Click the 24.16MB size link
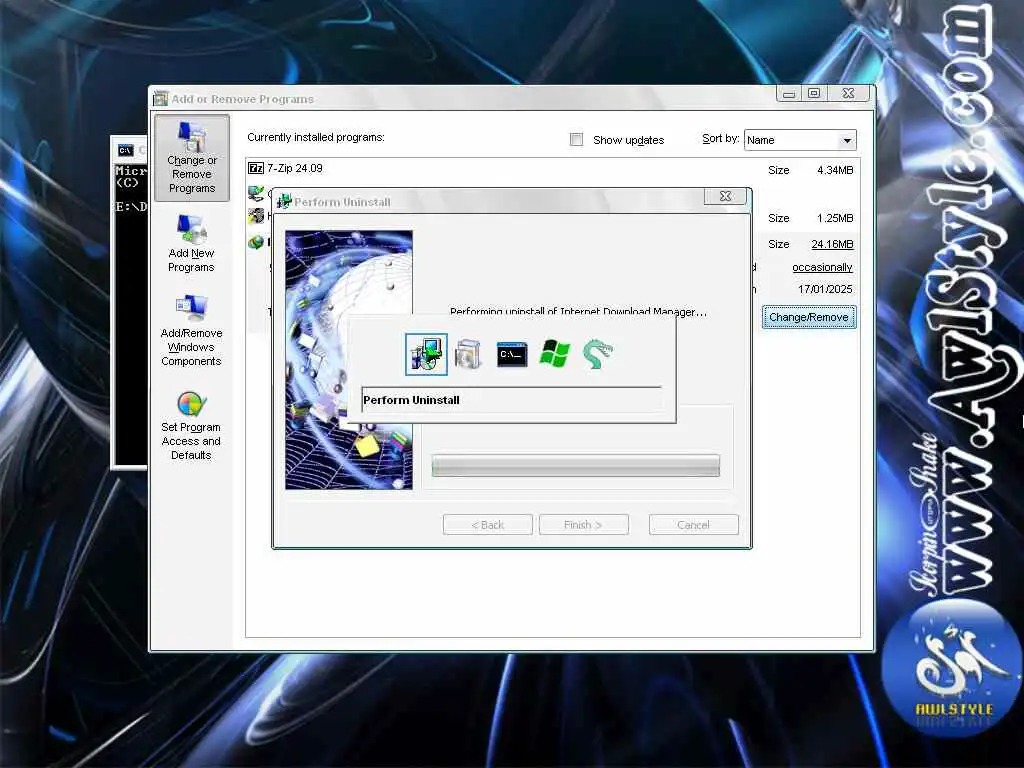The height and width of the screenshot is (768, 1024). (832, 244)
